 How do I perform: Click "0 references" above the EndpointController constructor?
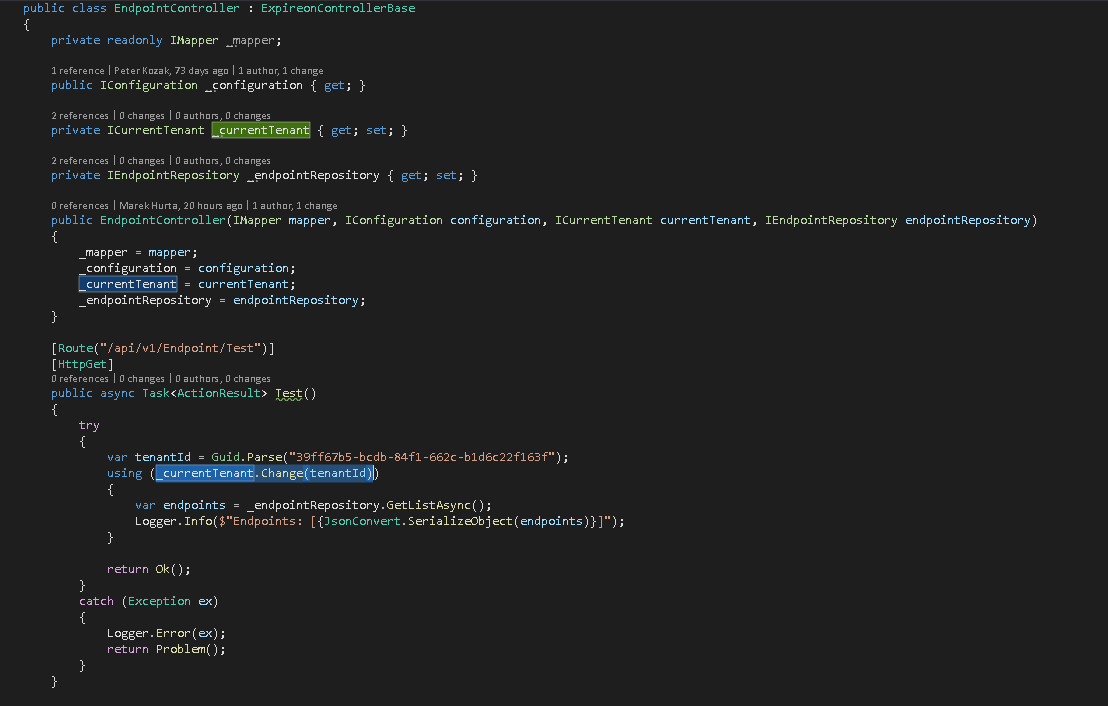(80, 205)
